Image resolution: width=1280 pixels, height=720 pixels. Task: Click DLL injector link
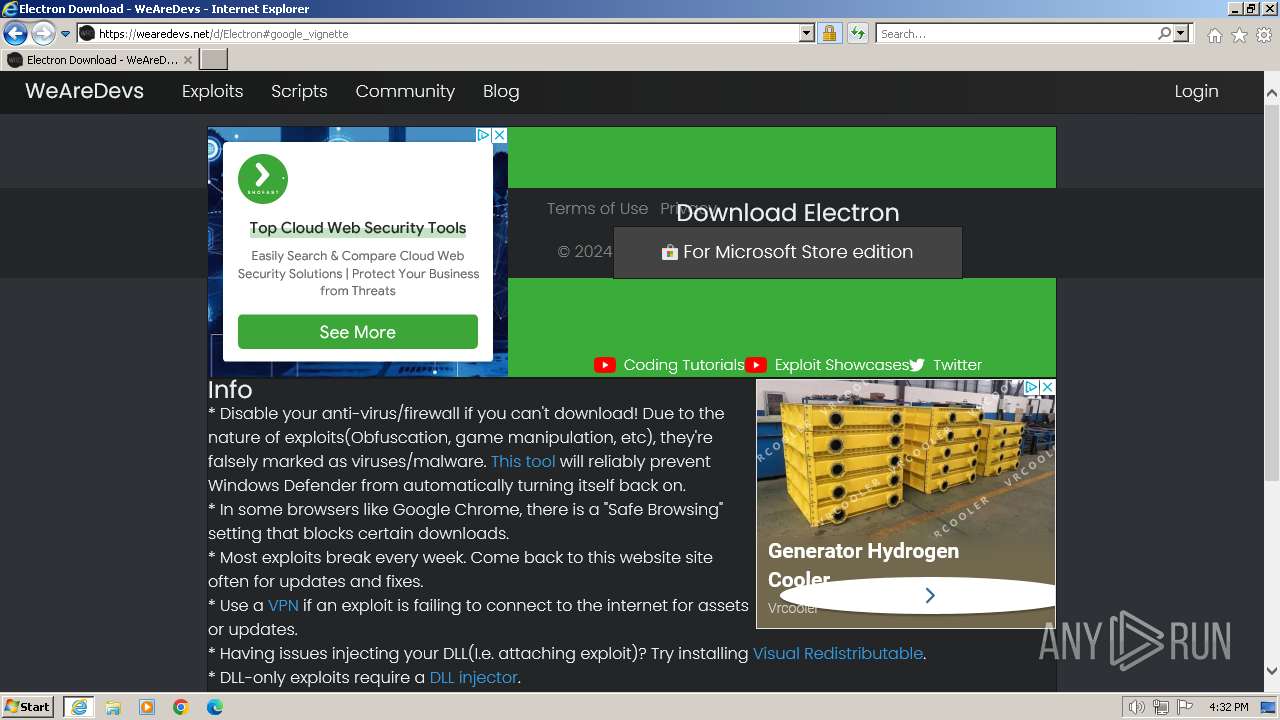click(x=473, y=678)
